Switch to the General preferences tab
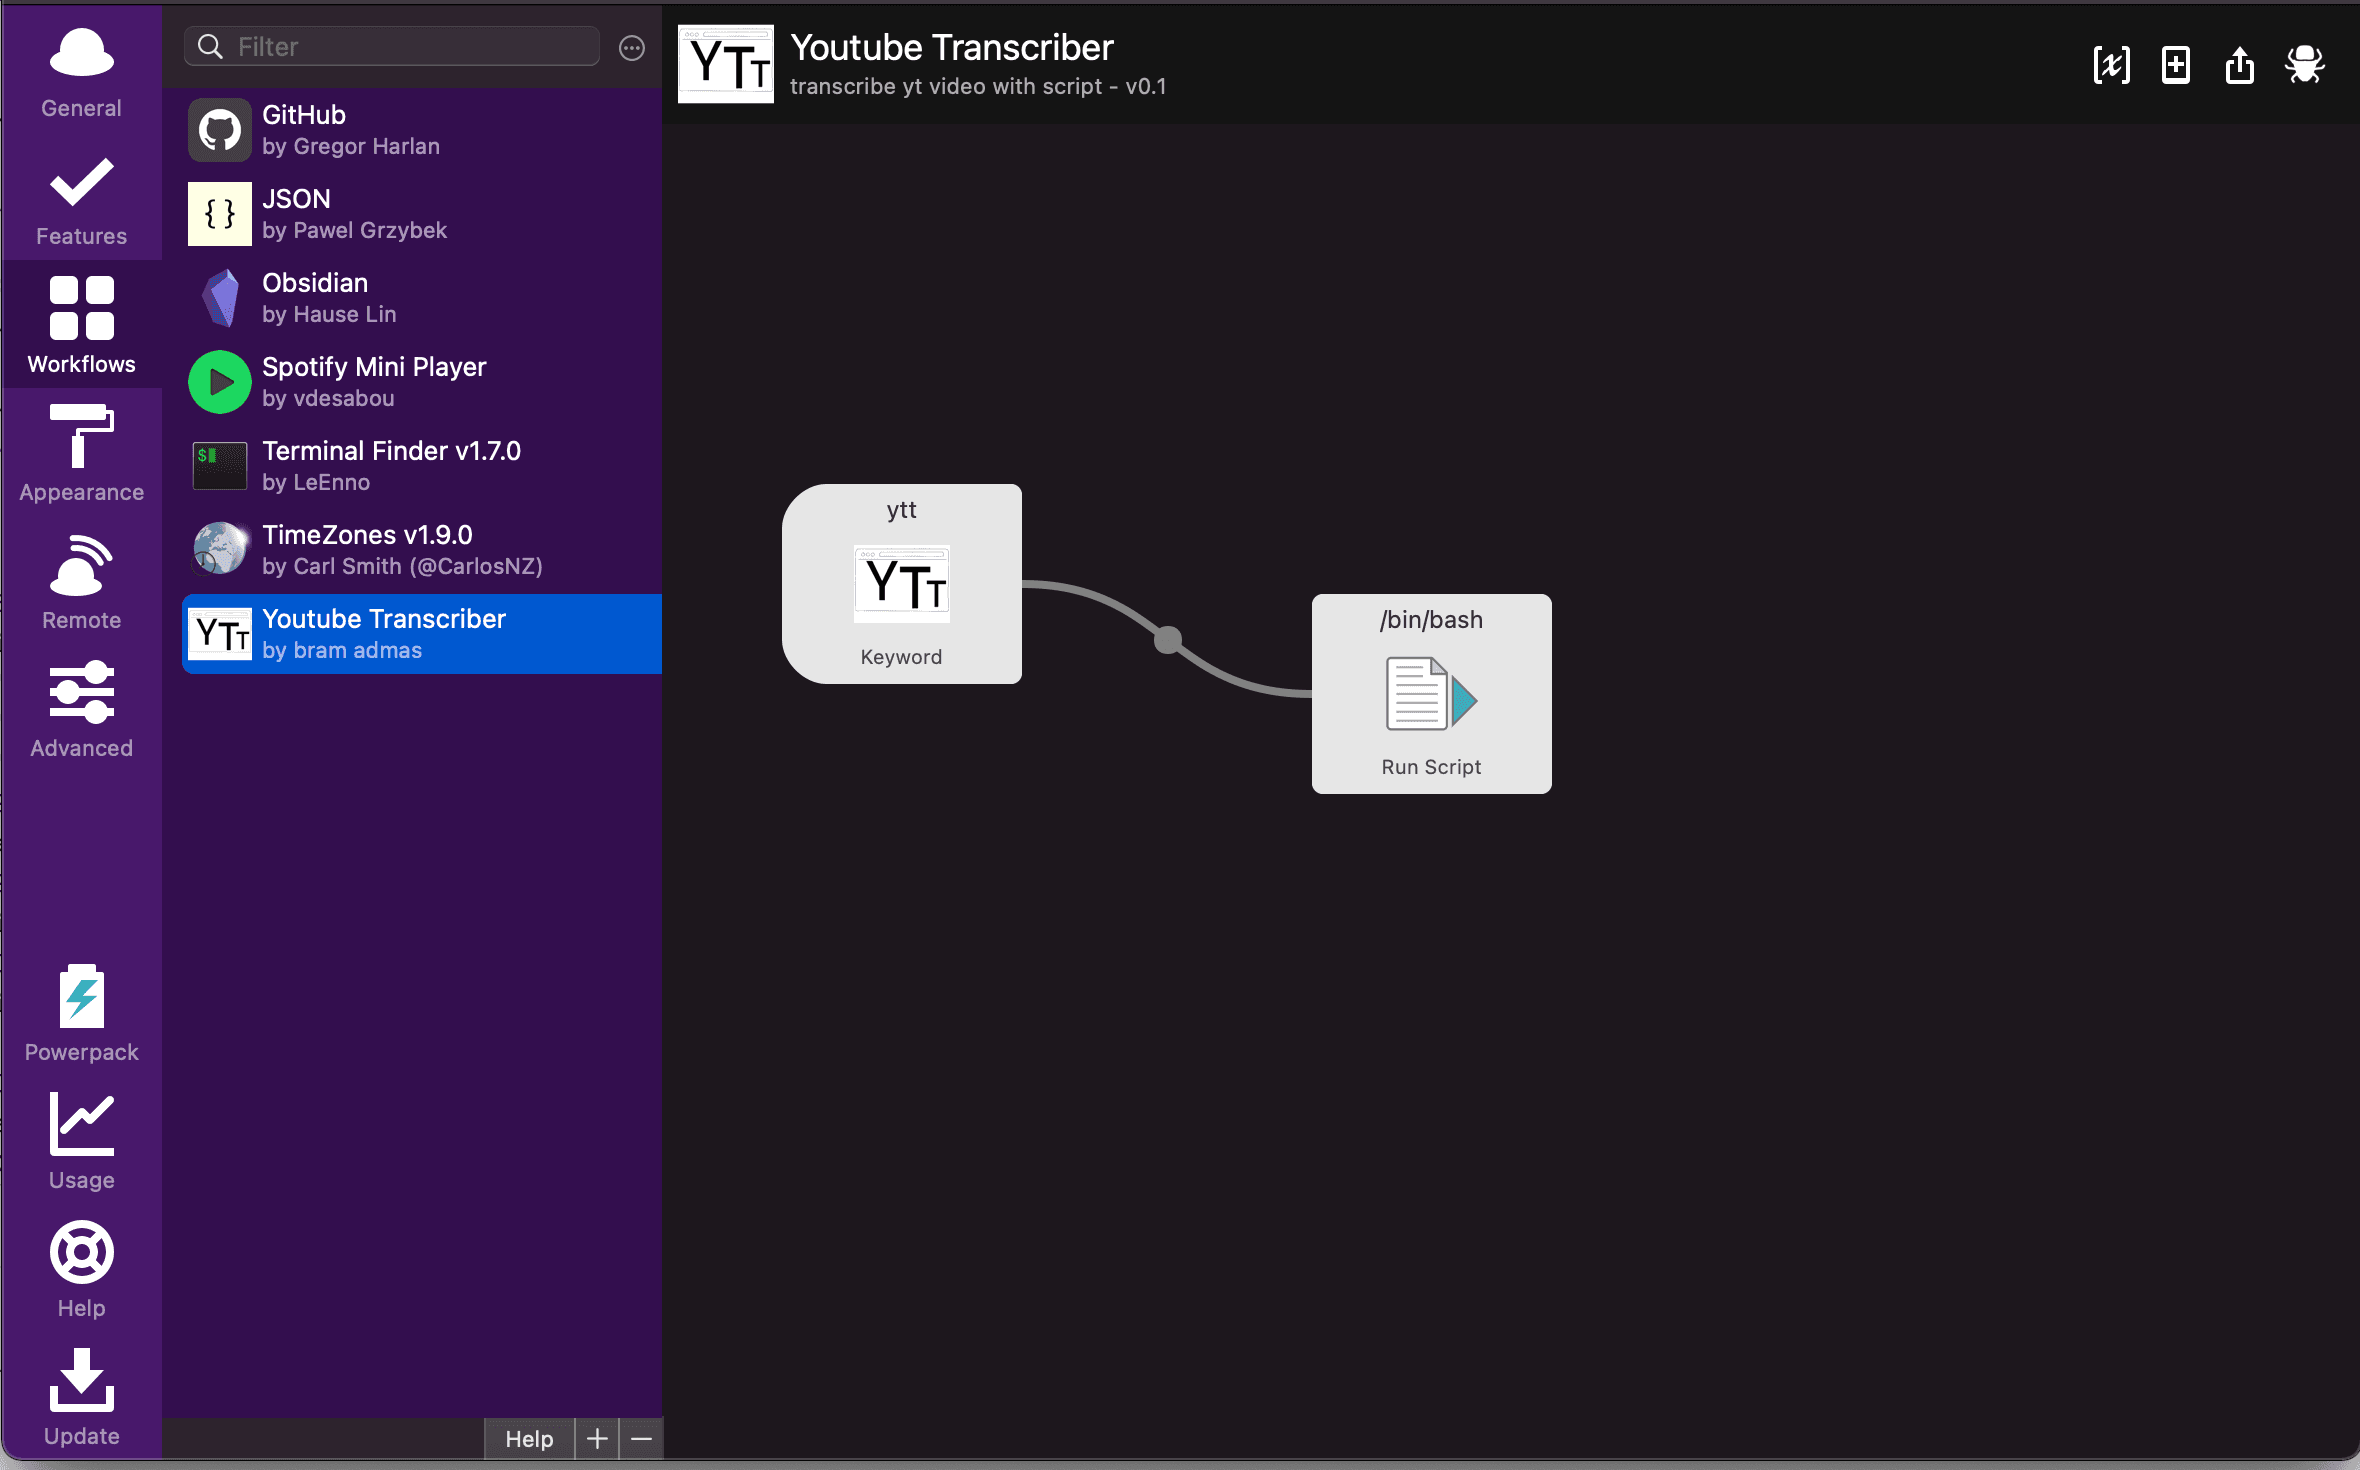The height and width of the screenshot is (1470, 2360). pos(81,72)
